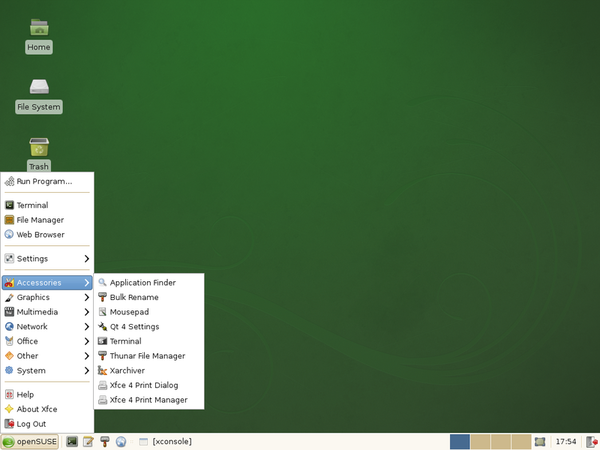This screenshot has width=600, height=450.
Task: Click the [xconsole] taskbar button
Action: pyautogui.click(x=165, y=442)
